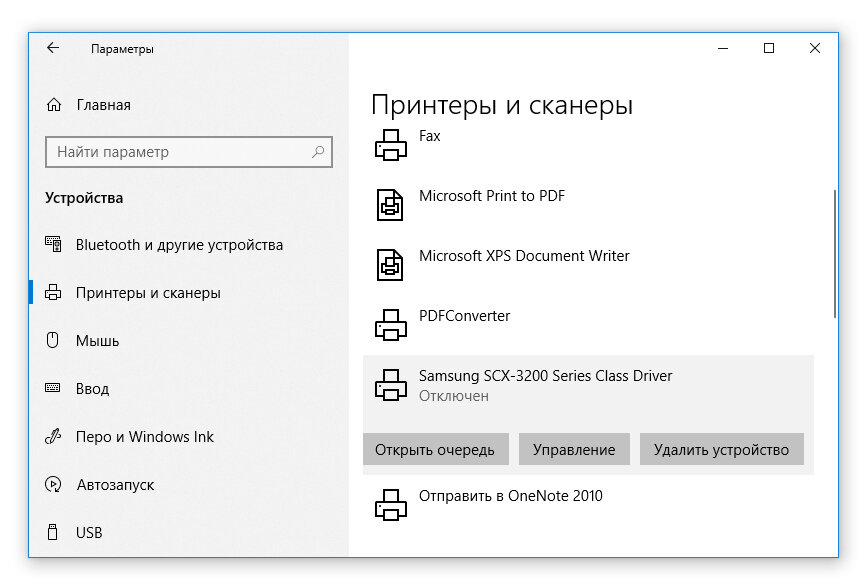This screenshot has width=867, height=587.
Task: Click the pen icon for Windows Ink
Action: 53,436
